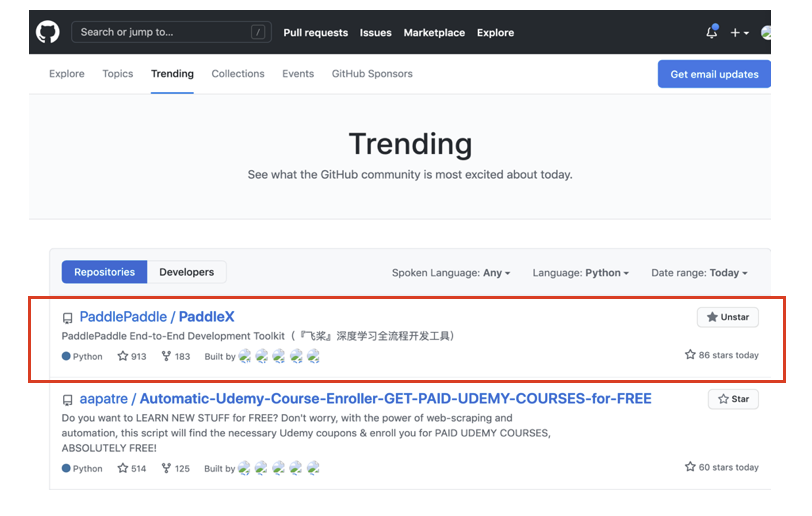The height and width of the screenshot is (516, 812).
Task: Open notifications bell icon
Action: (712, 32)
